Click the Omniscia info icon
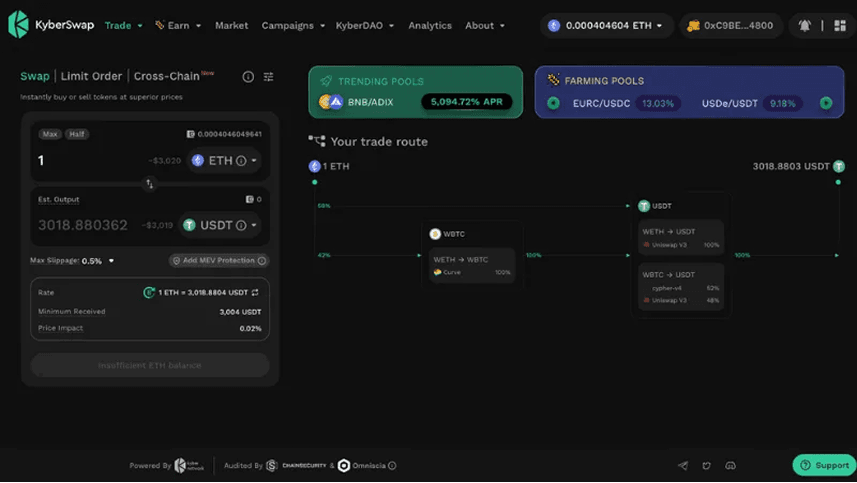Image resolution: width=857 pixels, height=483 pixels. pyautogui.click(x=392, y=466)
